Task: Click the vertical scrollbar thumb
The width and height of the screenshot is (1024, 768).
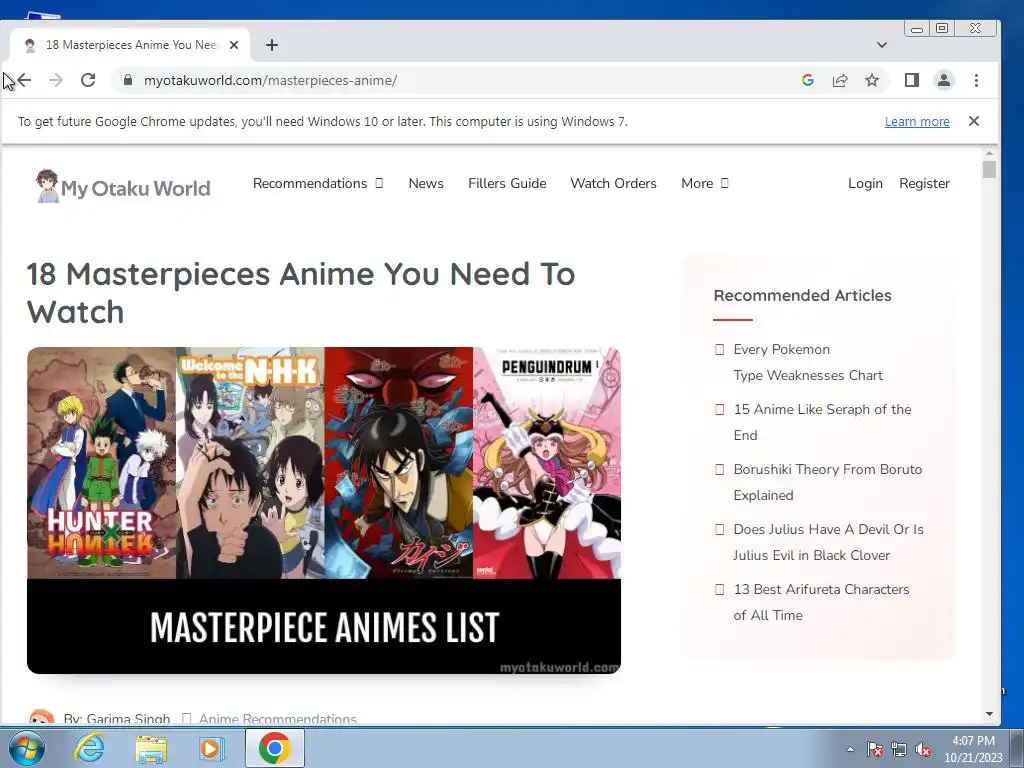Action: point(989,170)
